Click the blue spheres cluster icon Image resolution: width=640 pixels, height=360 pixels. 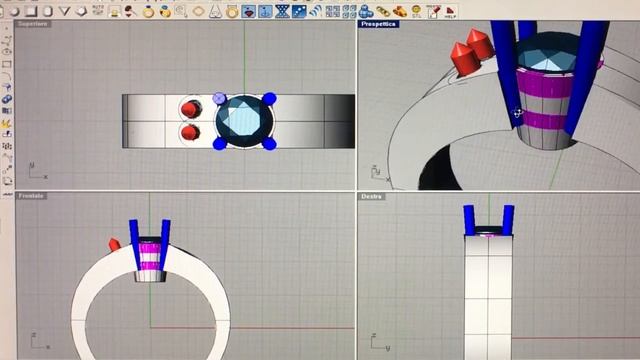(366, 11)
